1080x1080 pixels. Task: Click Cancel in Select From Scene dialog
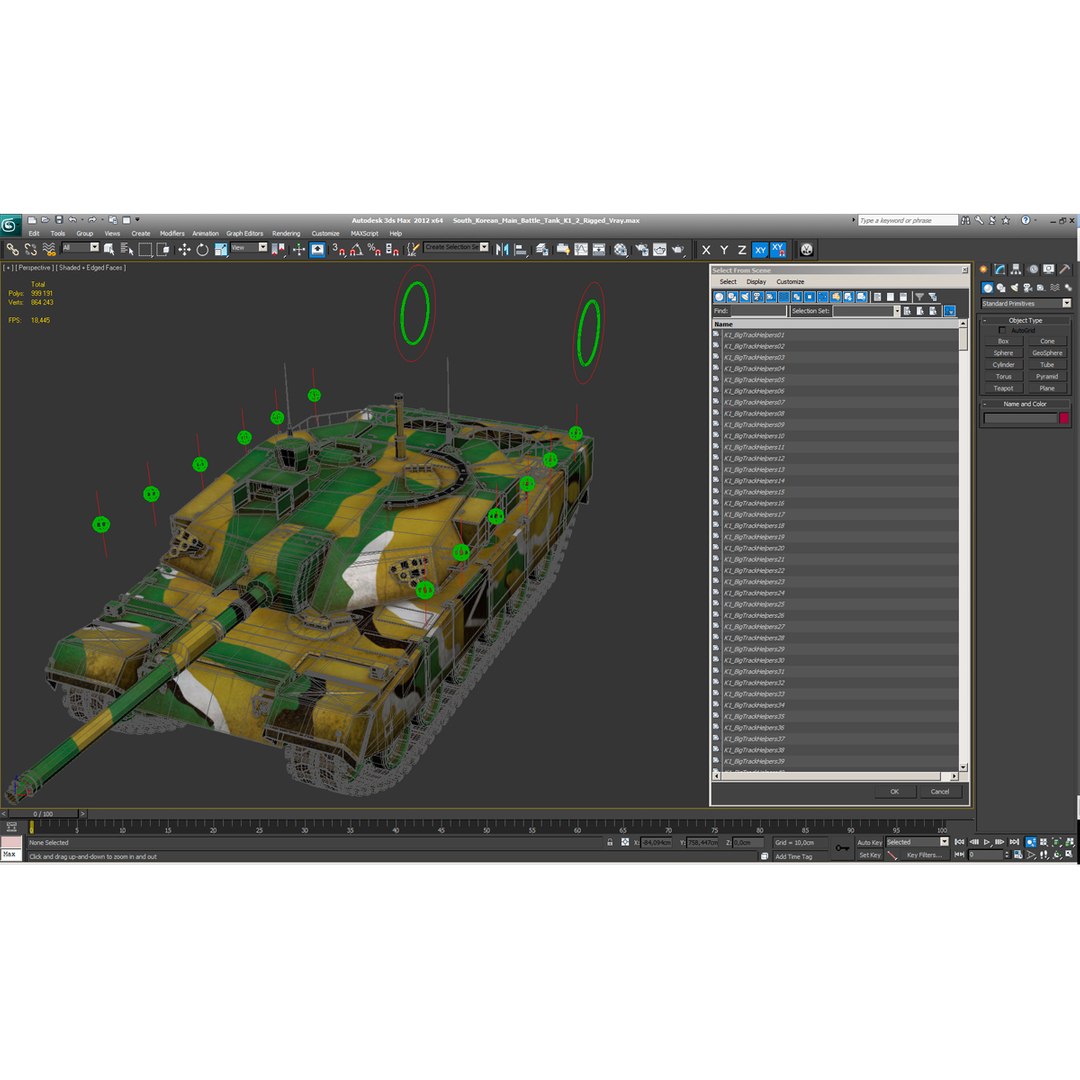coord(939,791)
